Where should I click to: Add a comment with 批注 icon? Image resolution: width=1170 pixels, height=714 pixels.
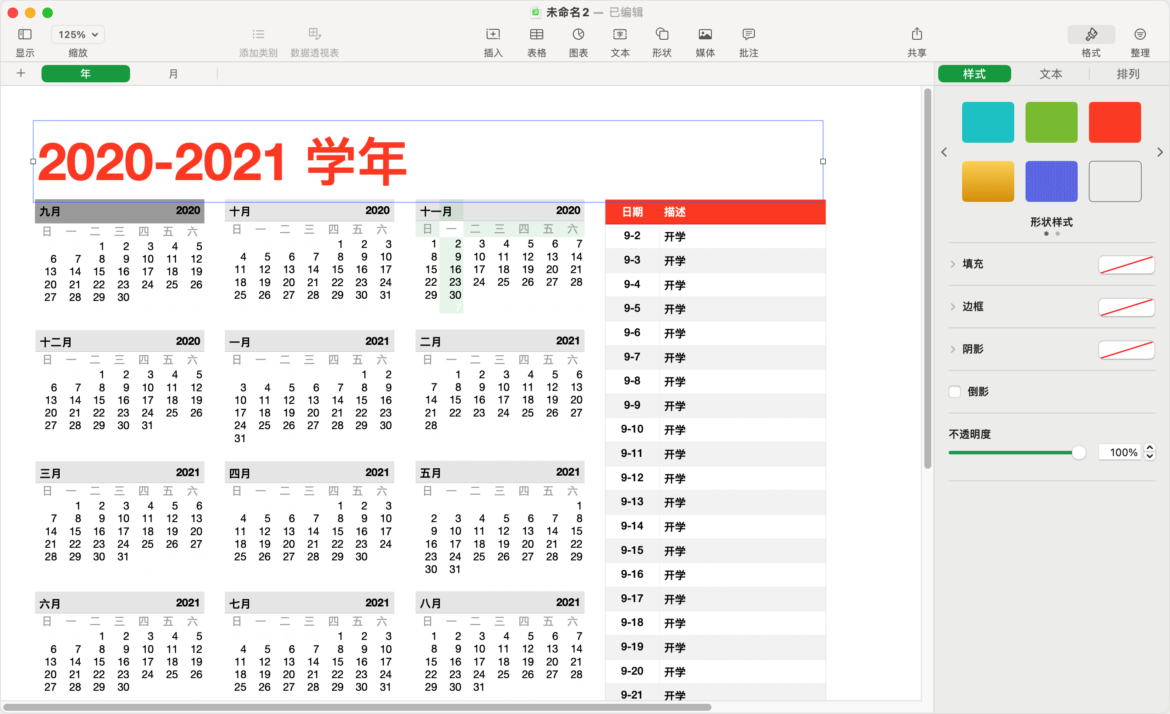(x=748, y=34)
